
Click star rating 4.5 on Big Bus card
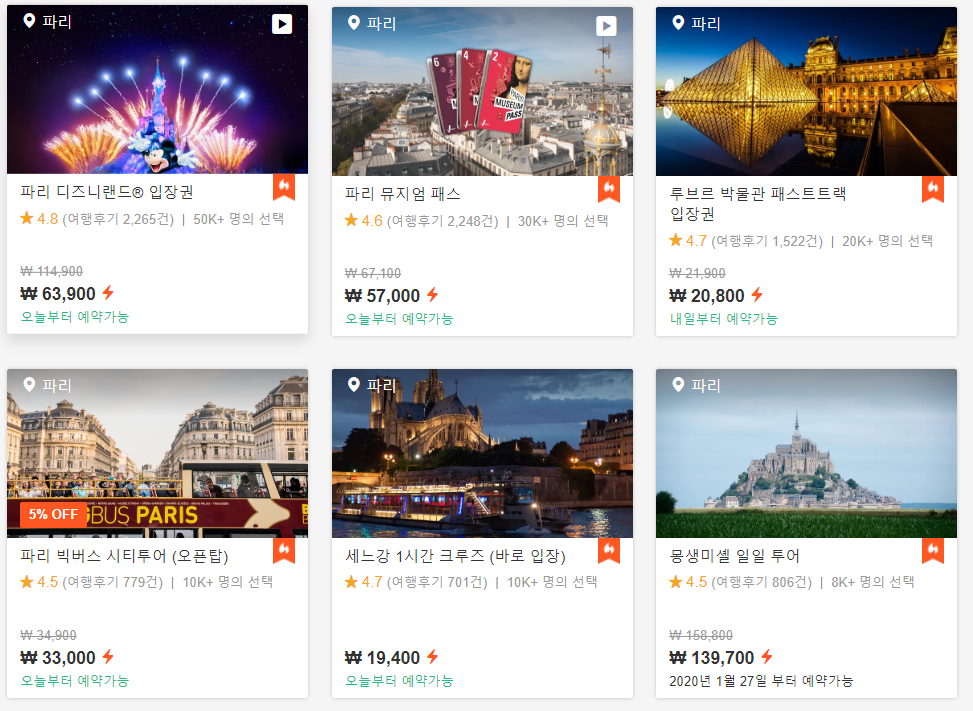click(39, 582)
